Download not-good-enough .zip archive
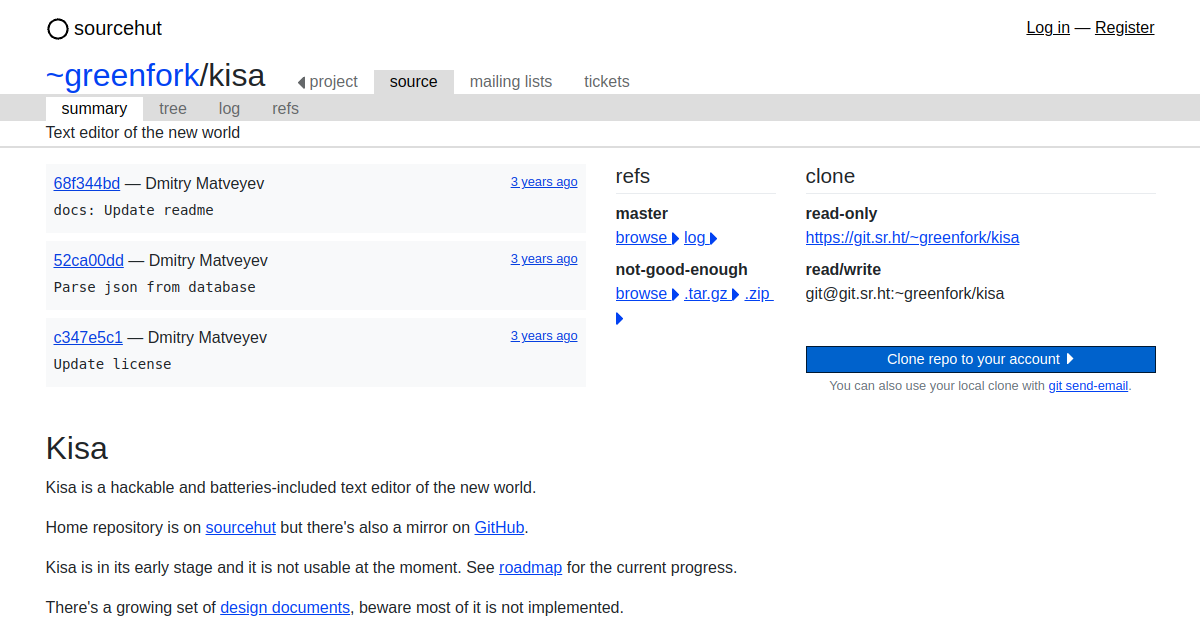Image resolution: width=1200 pixels, height=630 pixels. (758, 293)
